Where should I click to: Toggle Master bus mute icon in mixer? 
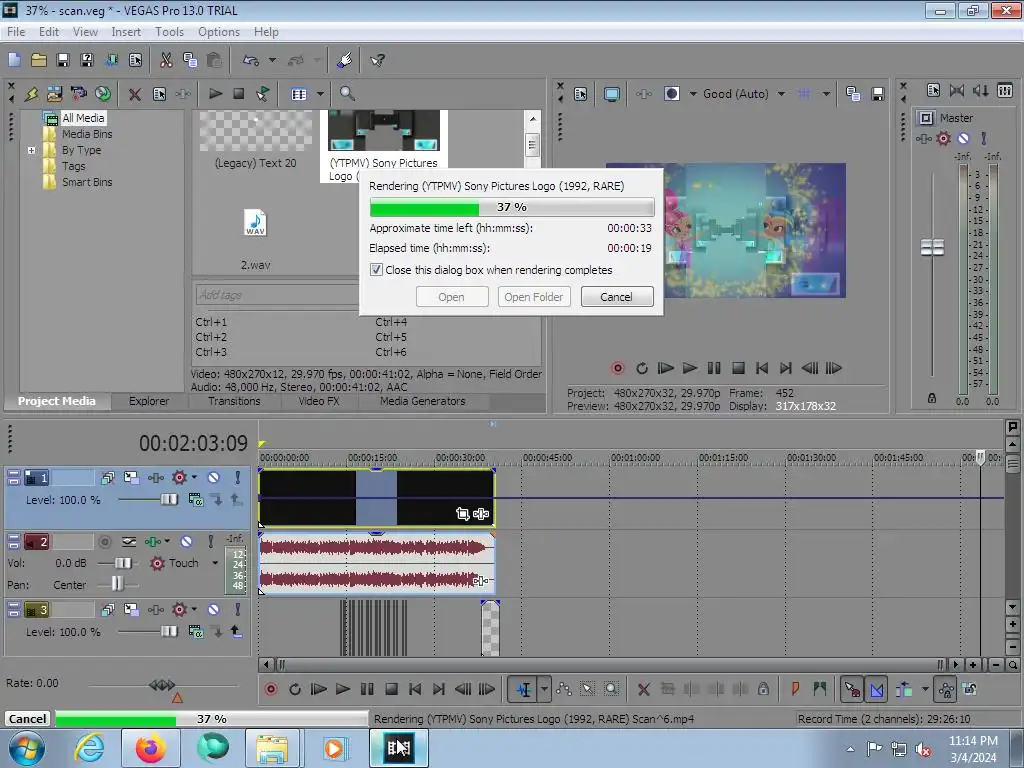click(x=963, y=138)
